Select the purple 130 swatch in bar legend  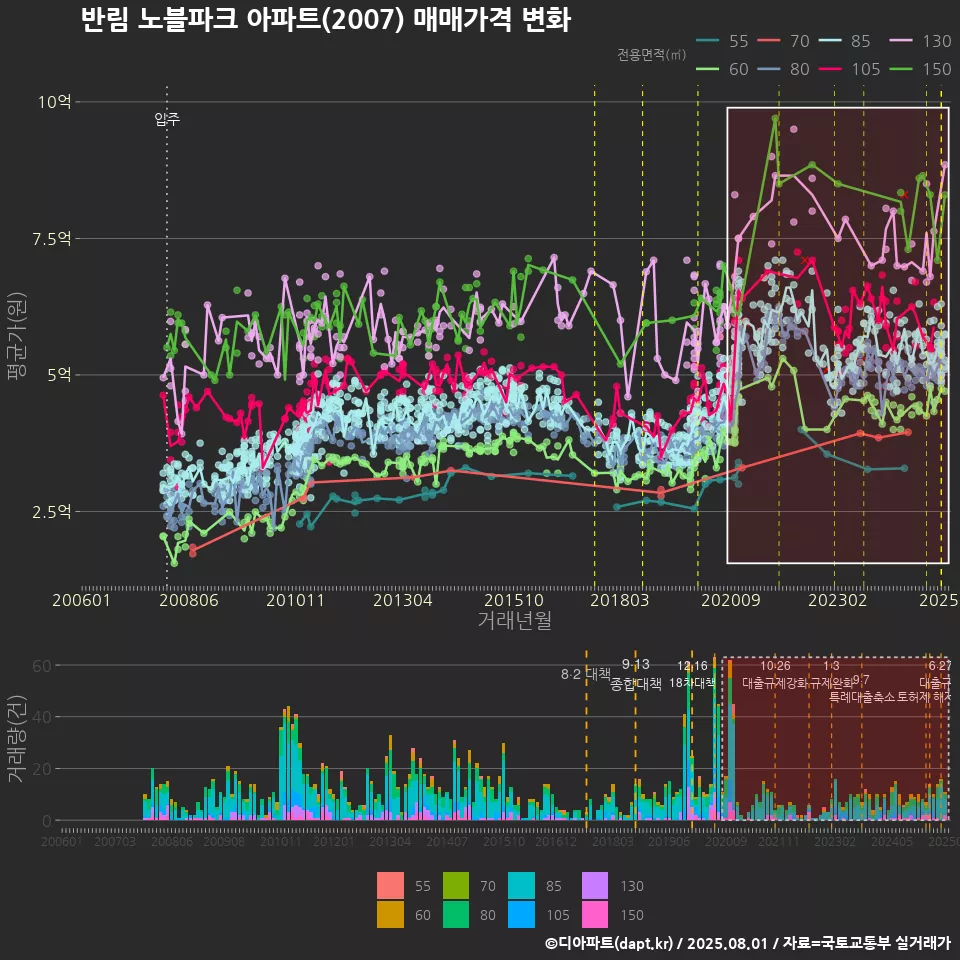click(x=594, y=885)
